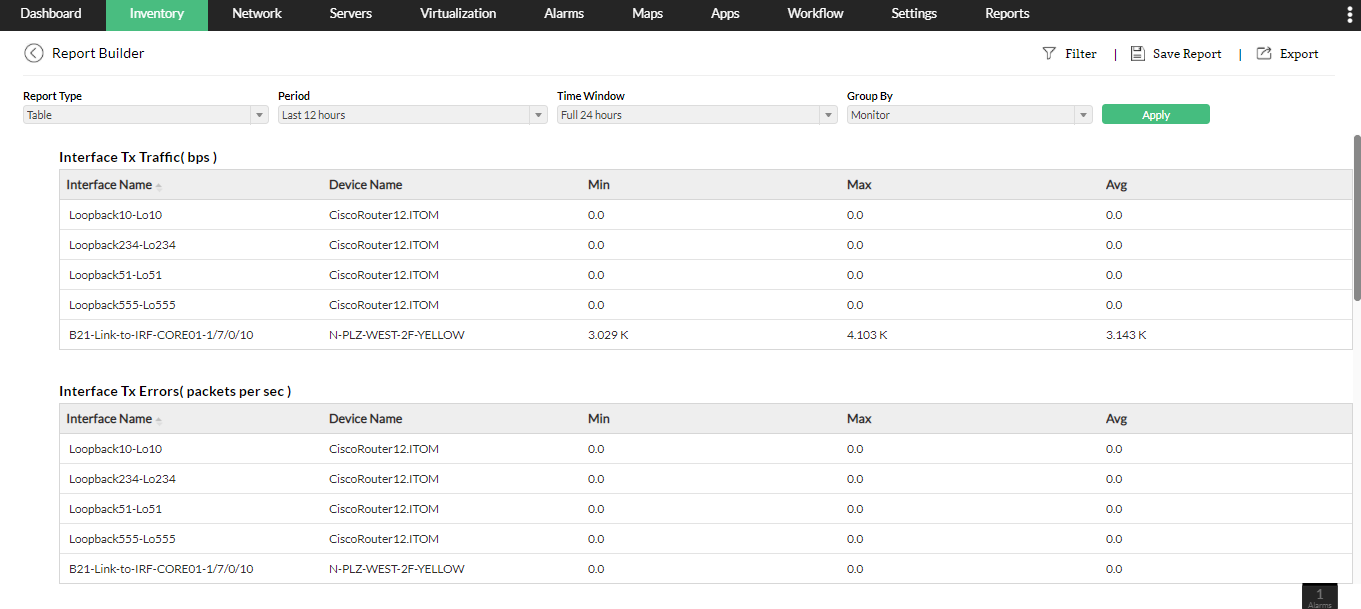Sort Interface Name in Tx Errors table
The width and height of the screenshot is (1361, 609).
158,419
